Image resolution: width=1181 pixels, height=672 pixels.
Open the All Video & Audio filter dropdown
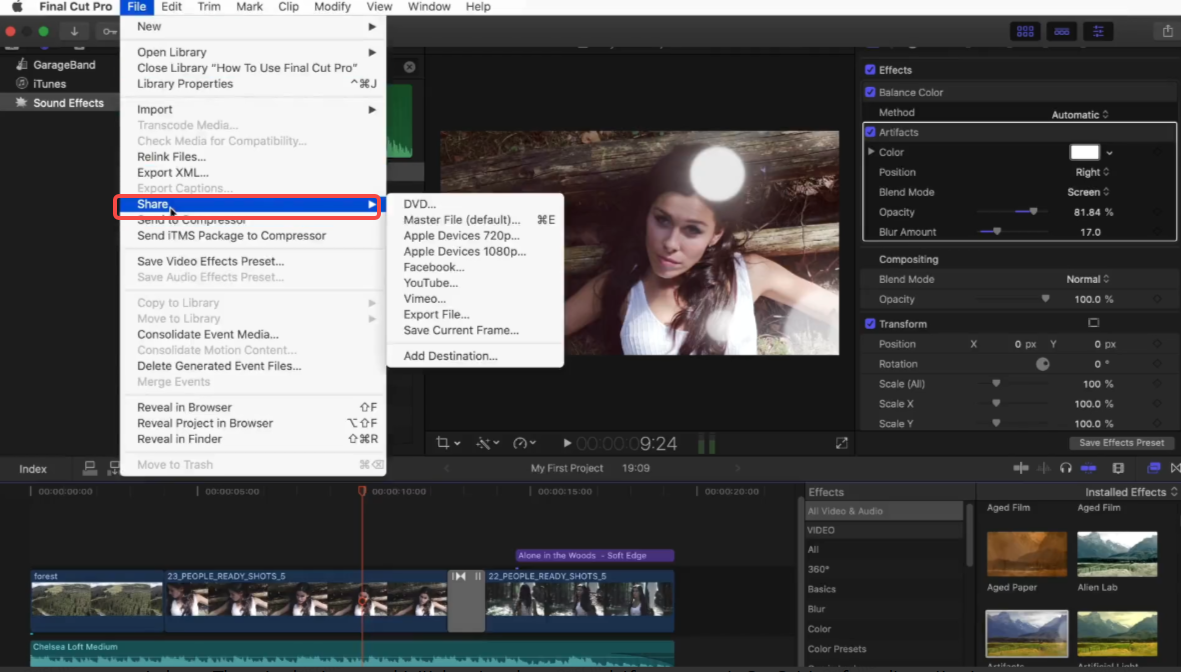click(x=884, y=510)
